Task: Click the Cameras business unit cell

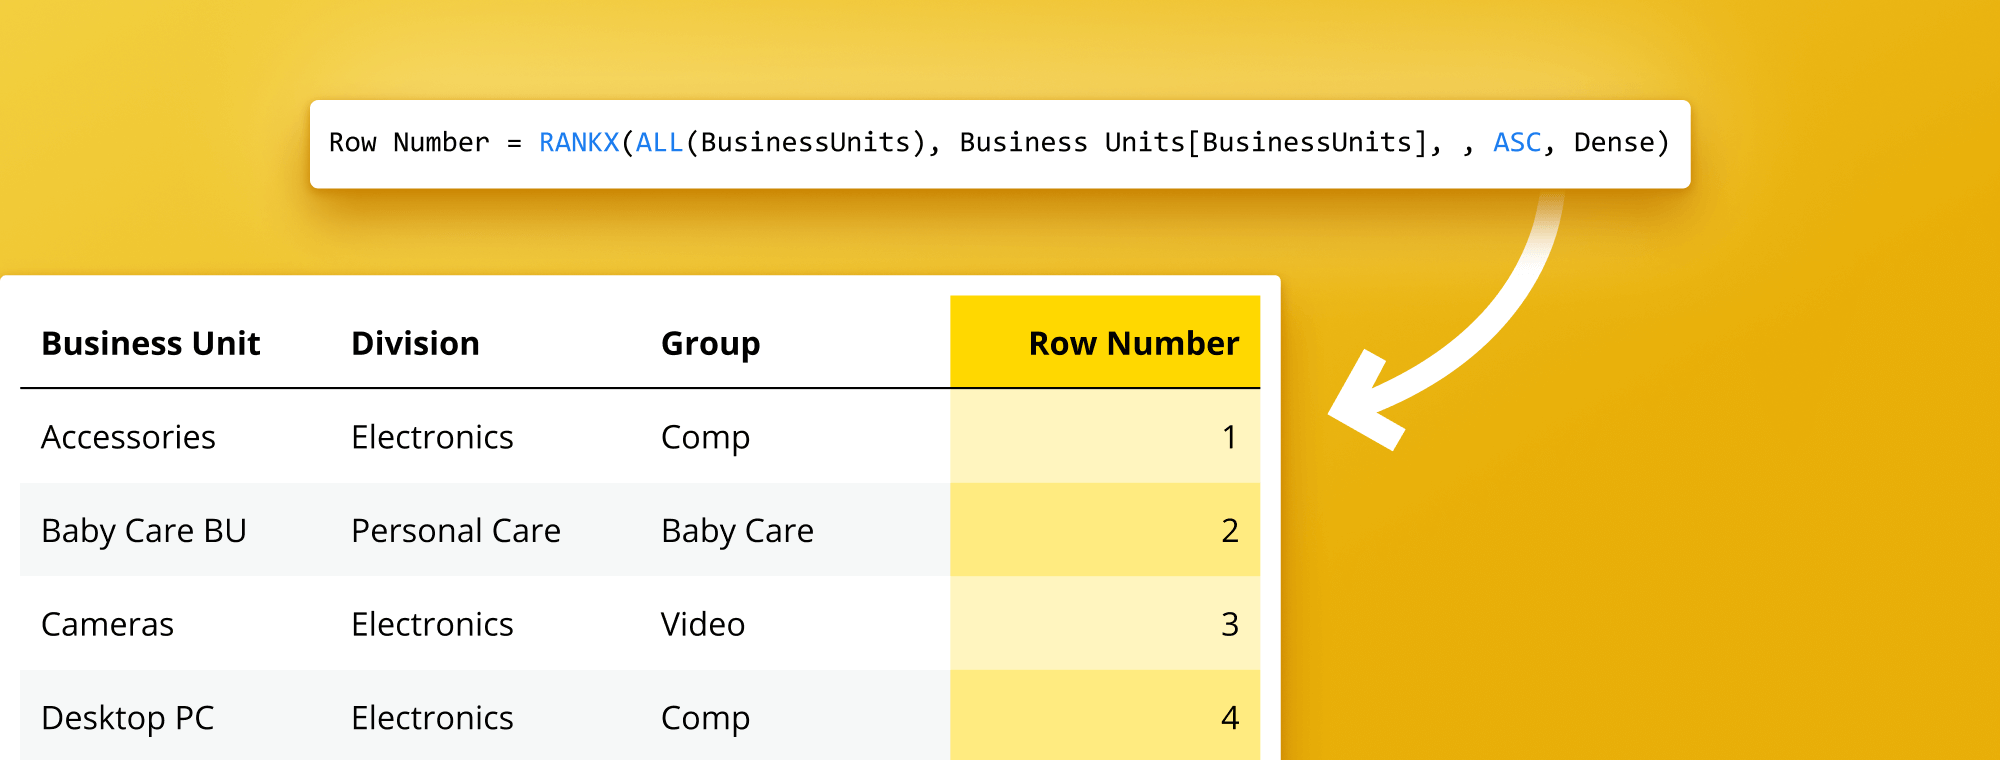Action: [107, 624]
